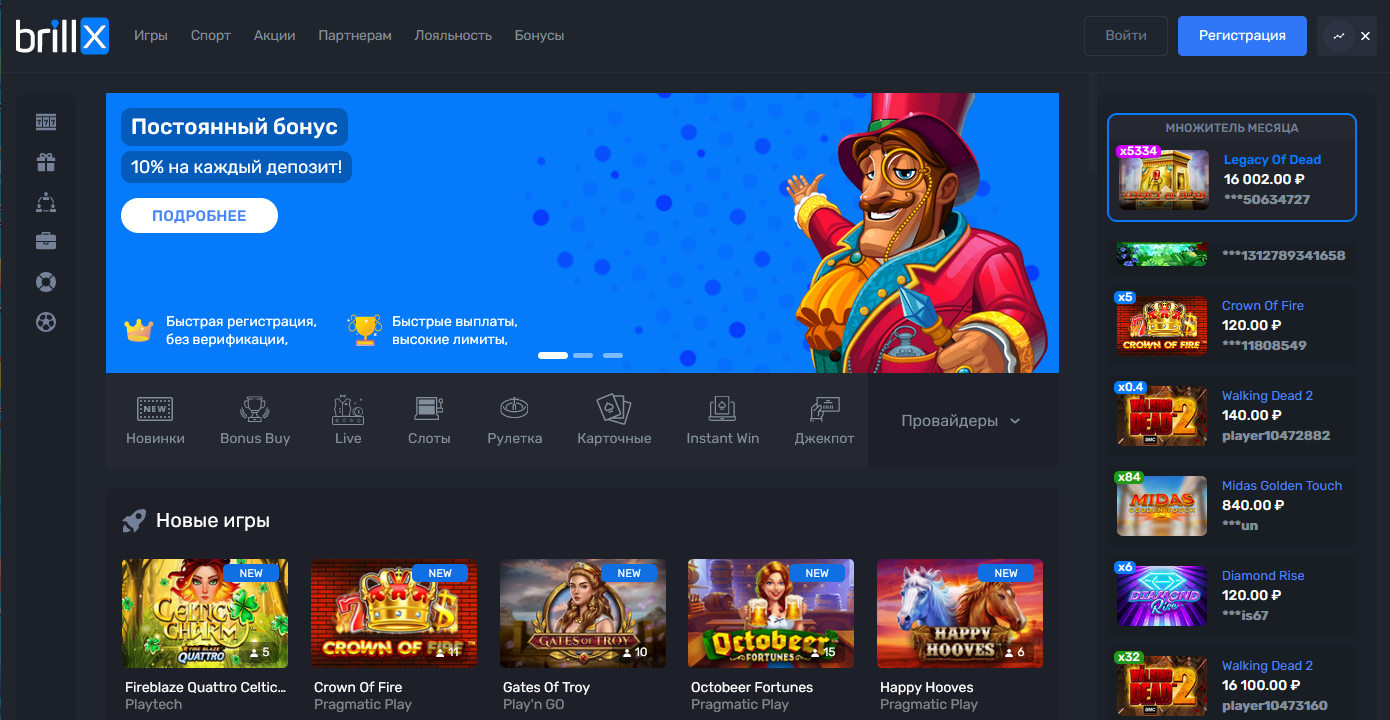Click the ПОДРОБНЕЕ banner button
This screenshot has width=1390, height=720.
click(199, 215)
